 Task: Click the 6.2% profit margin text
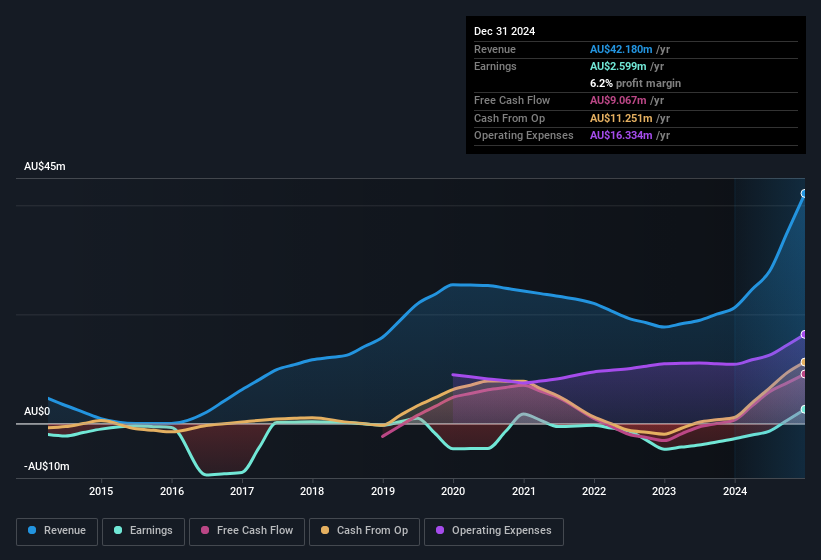(x=635, y=83)
